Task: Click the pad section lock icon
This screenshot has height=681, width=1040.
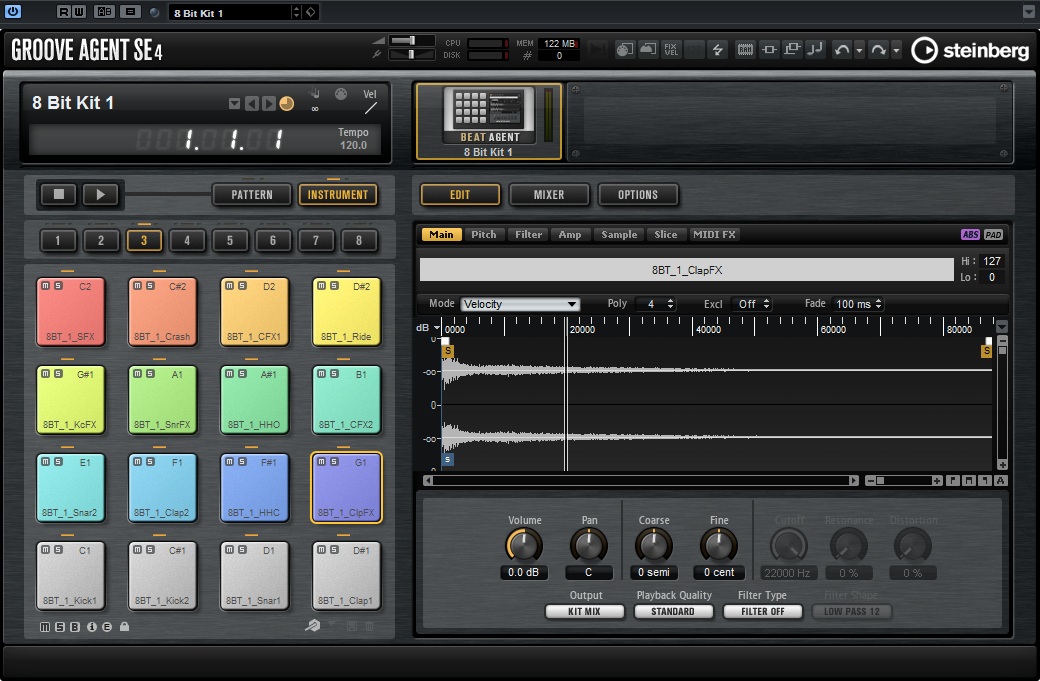Action: [124, 626]
